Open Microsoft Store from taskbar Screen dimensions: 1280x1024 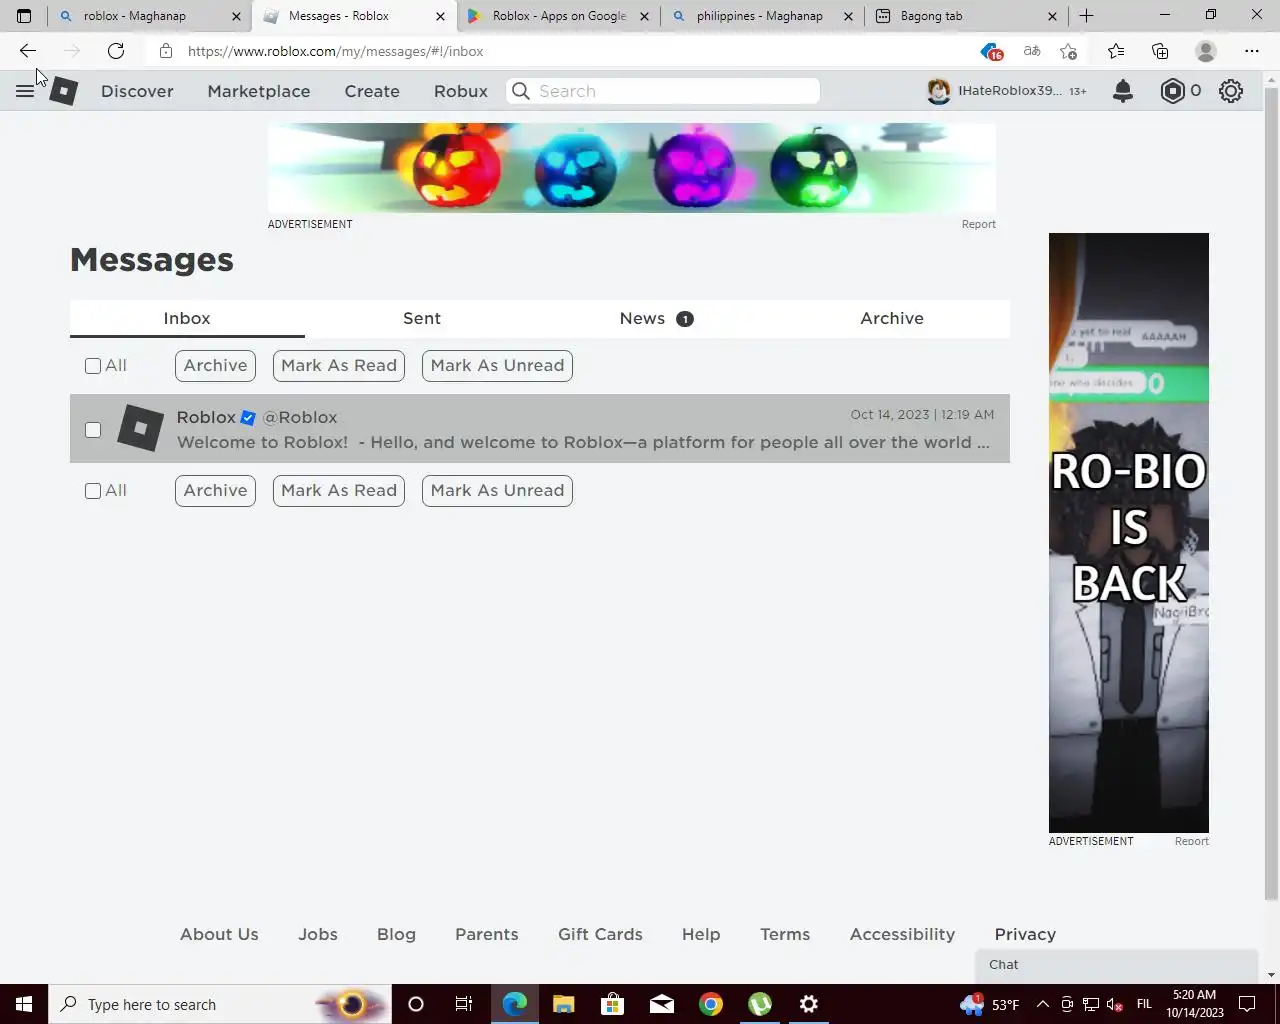tap(613, 1004)
